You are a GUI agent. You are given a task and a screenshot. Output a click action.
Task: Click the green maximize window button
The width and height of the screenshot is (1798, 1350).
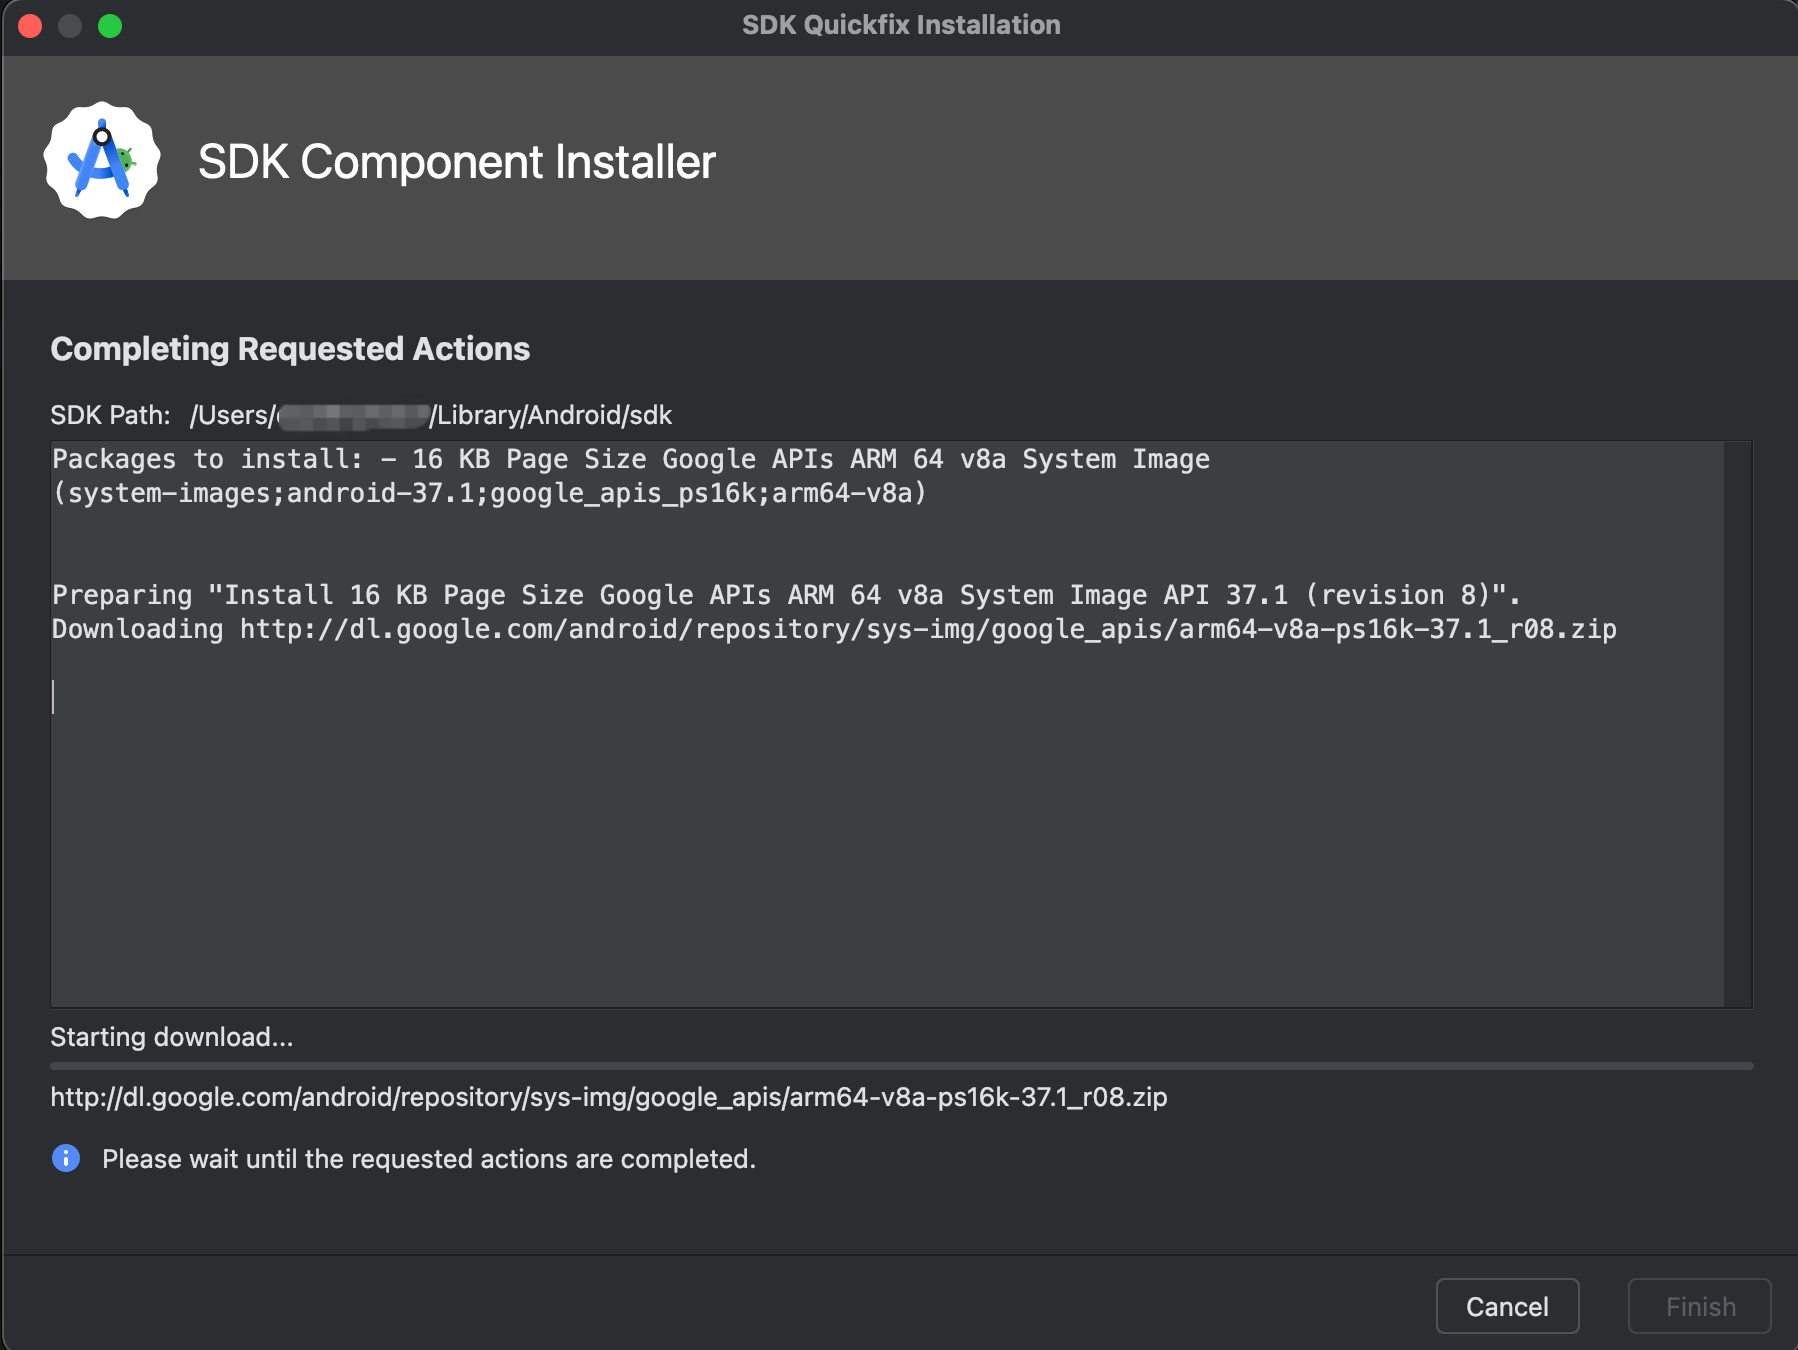point(110,26)
